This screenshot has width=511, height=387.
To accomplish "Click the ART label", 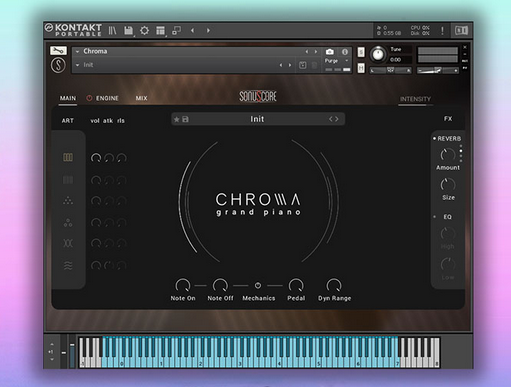I will [67, 120].
